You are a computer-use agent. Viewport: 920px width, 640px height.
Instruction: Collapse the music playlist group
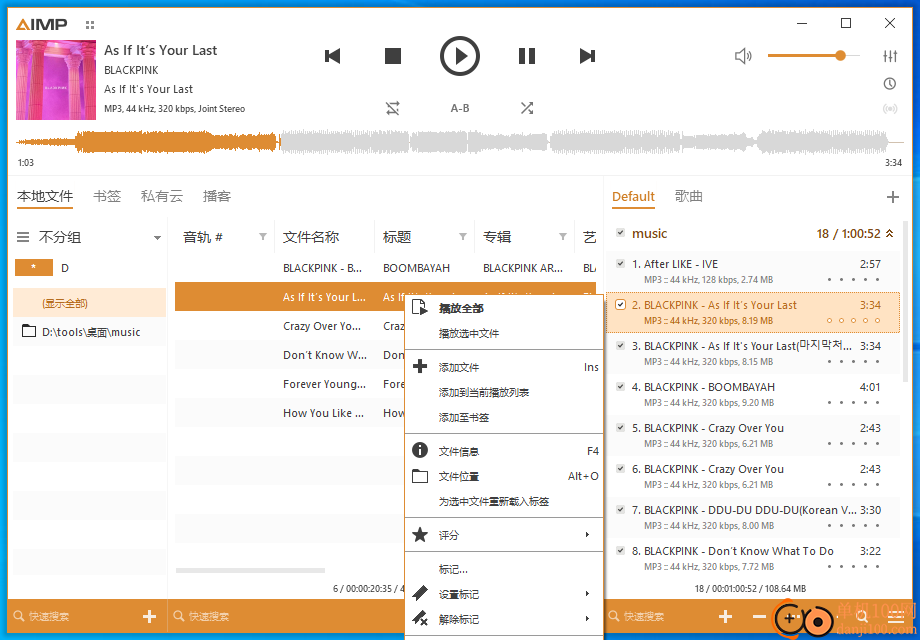coord(889,233)
